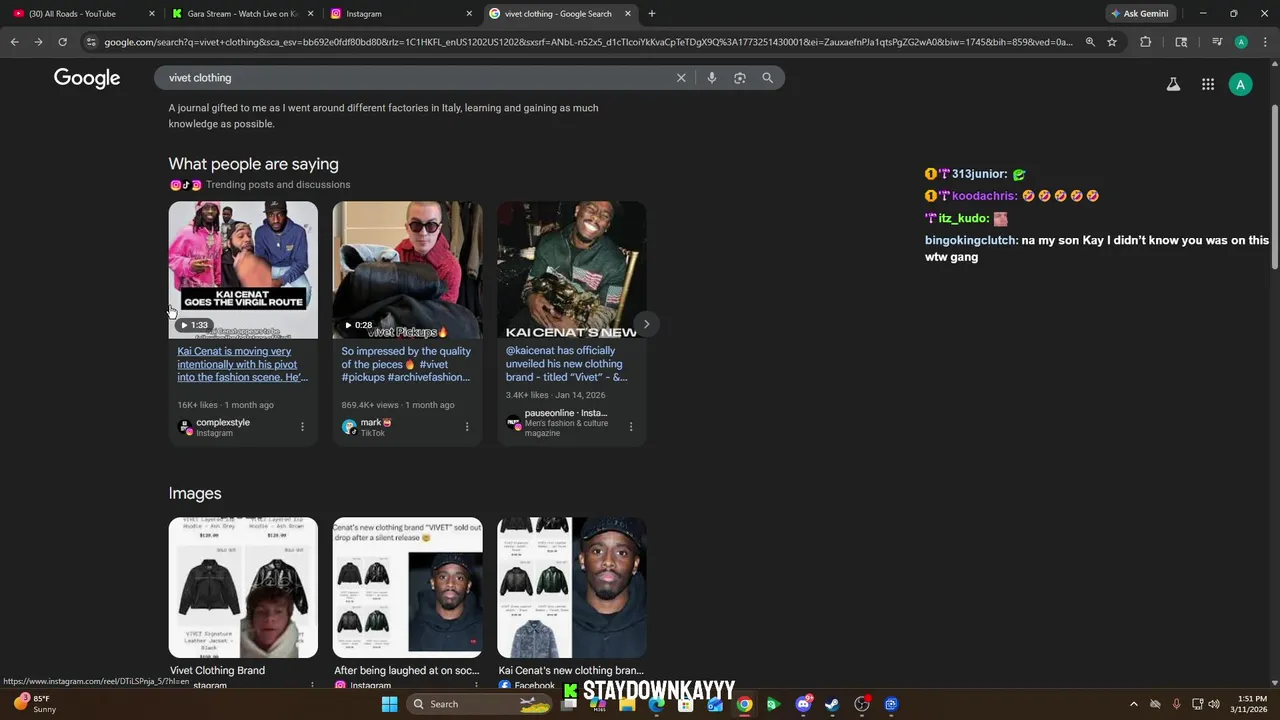1280x720 pixels.
Task: Open the volume tray icon
Action: pos(1214,704)
